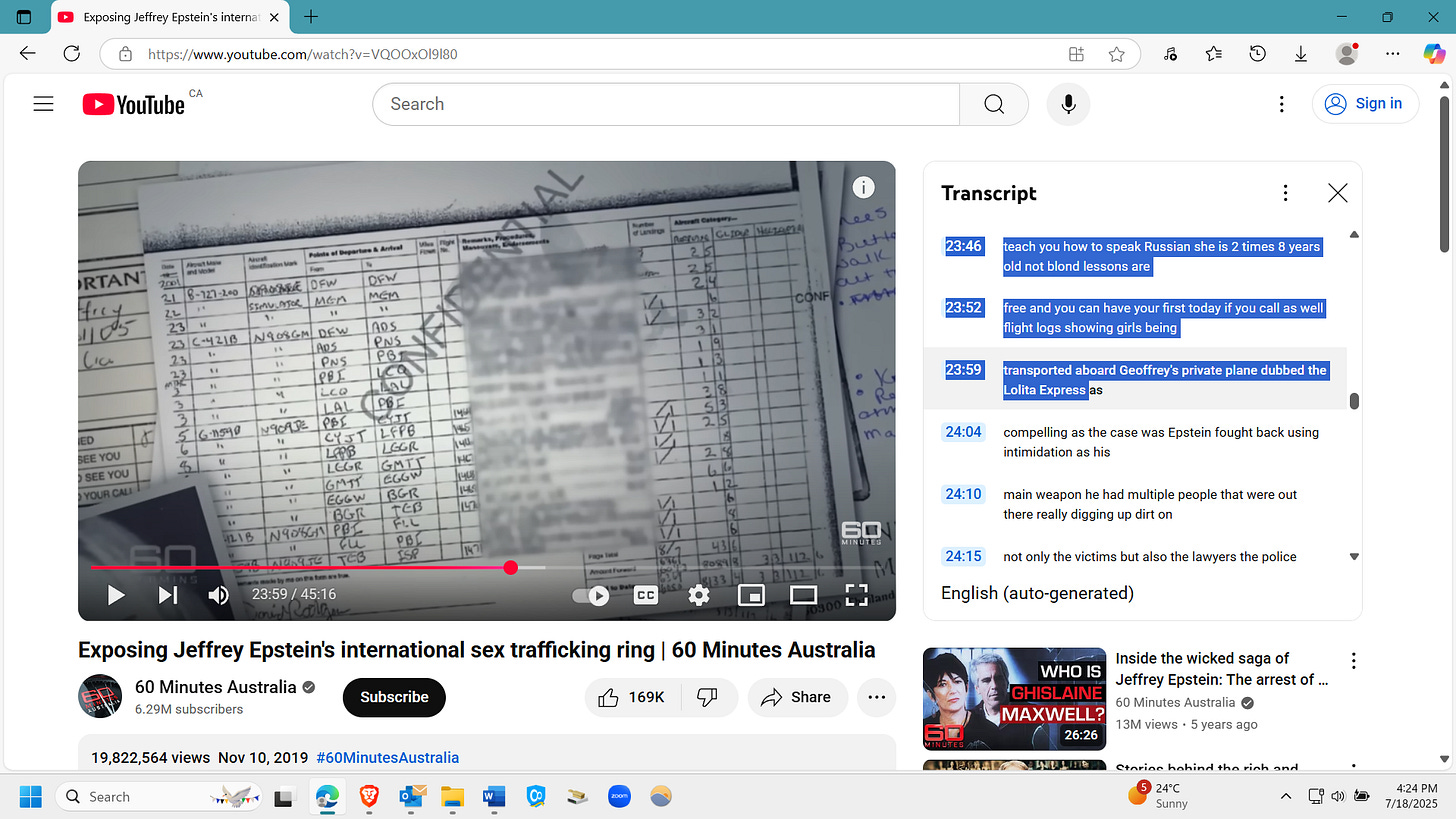Open YouTube settings three-dot menu near Sign in
1456x819 pixels.
pos(1282,104)
